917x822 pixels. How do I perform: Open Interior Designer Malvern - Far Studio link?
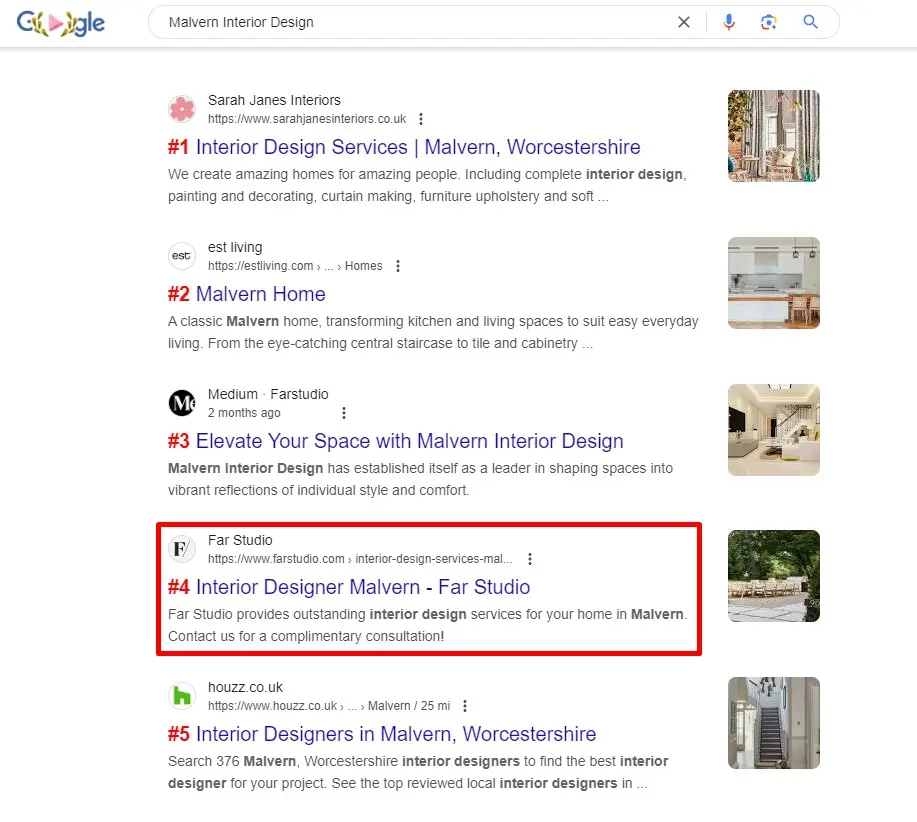point(362,587)
